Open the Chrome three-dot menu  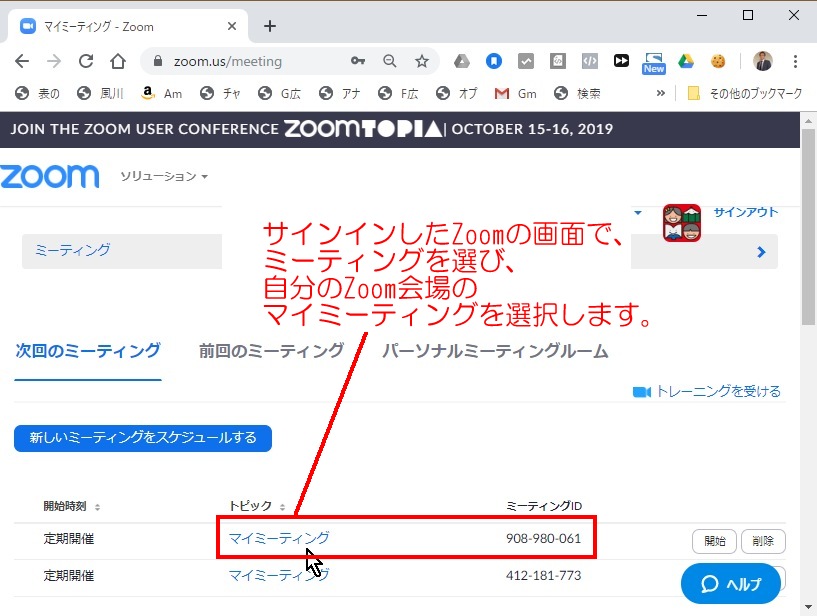tap(795, 61)
